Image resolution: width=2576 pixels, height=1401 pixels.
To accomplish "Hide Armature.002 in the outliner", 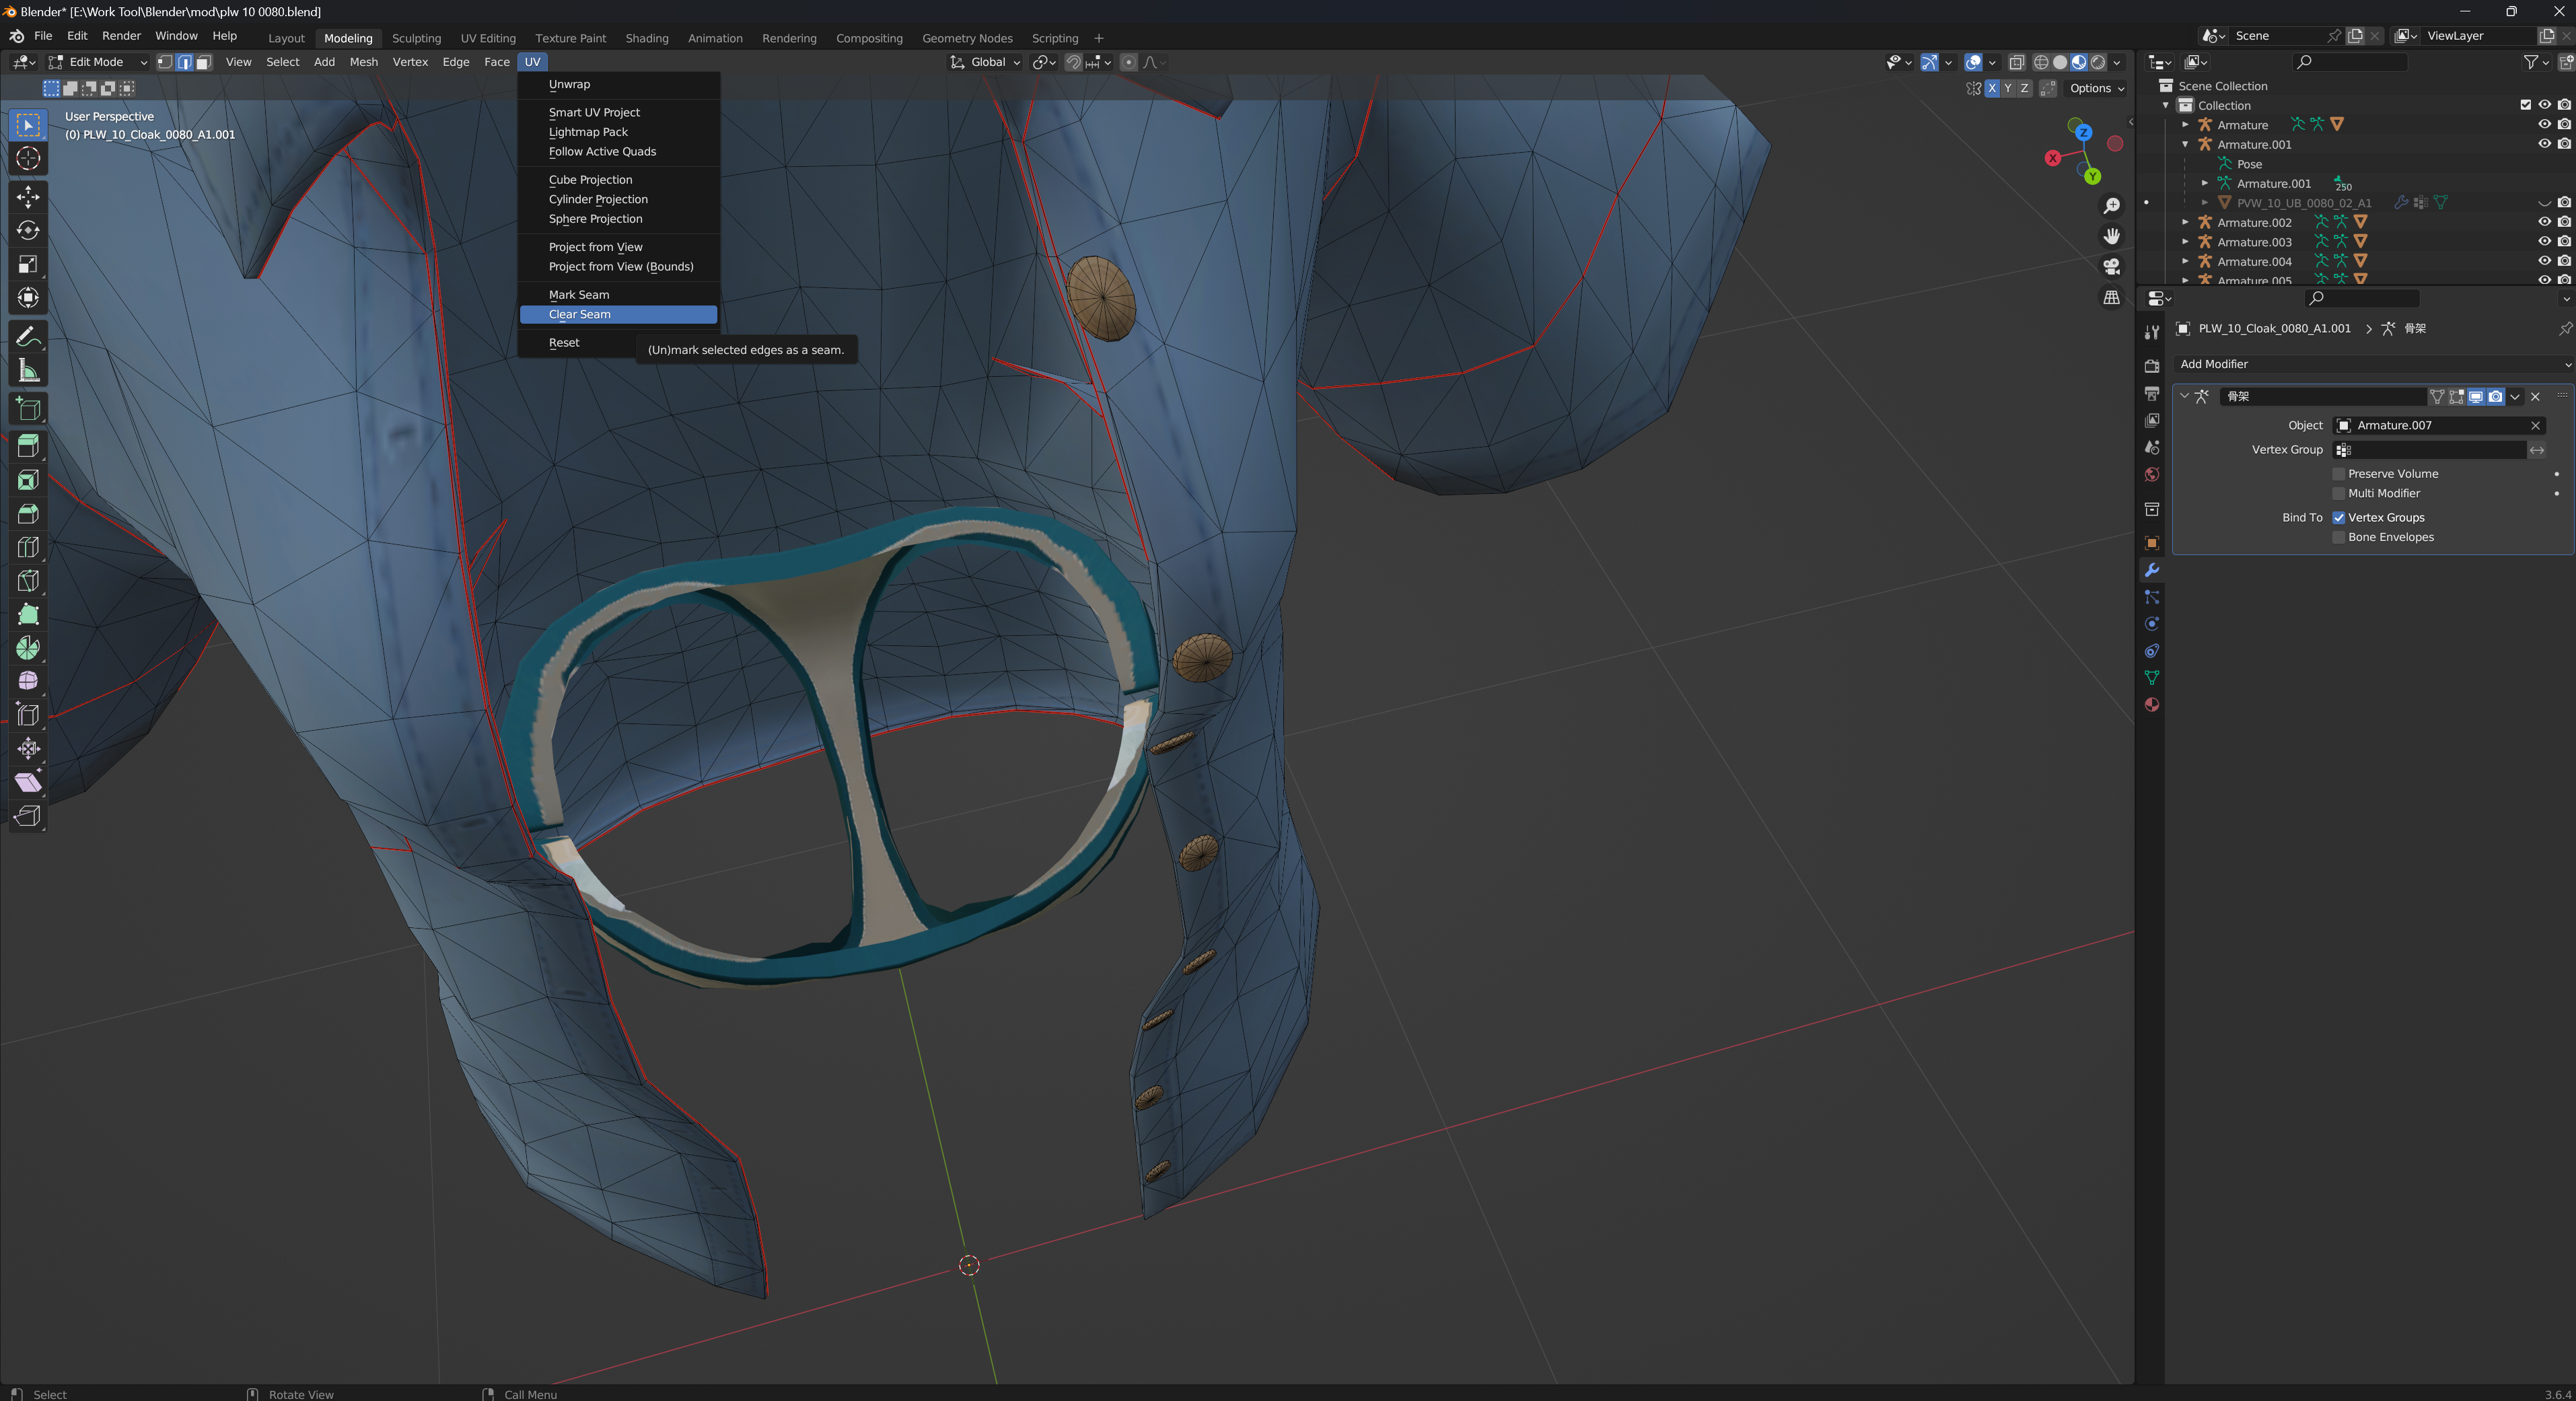I will 2544,222.
